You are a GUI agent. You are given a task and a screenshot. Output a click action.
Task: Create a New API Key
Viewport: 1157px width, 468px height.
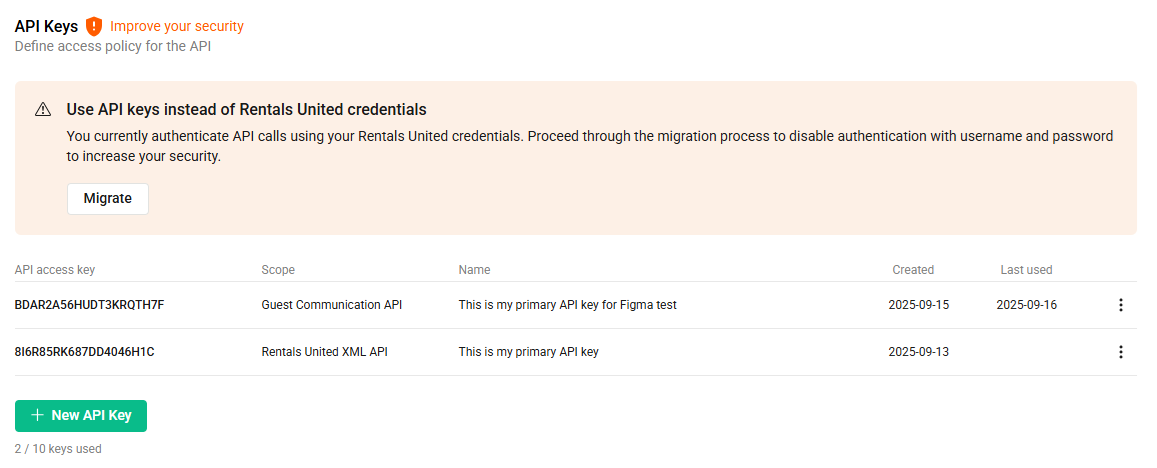point(81,415)
